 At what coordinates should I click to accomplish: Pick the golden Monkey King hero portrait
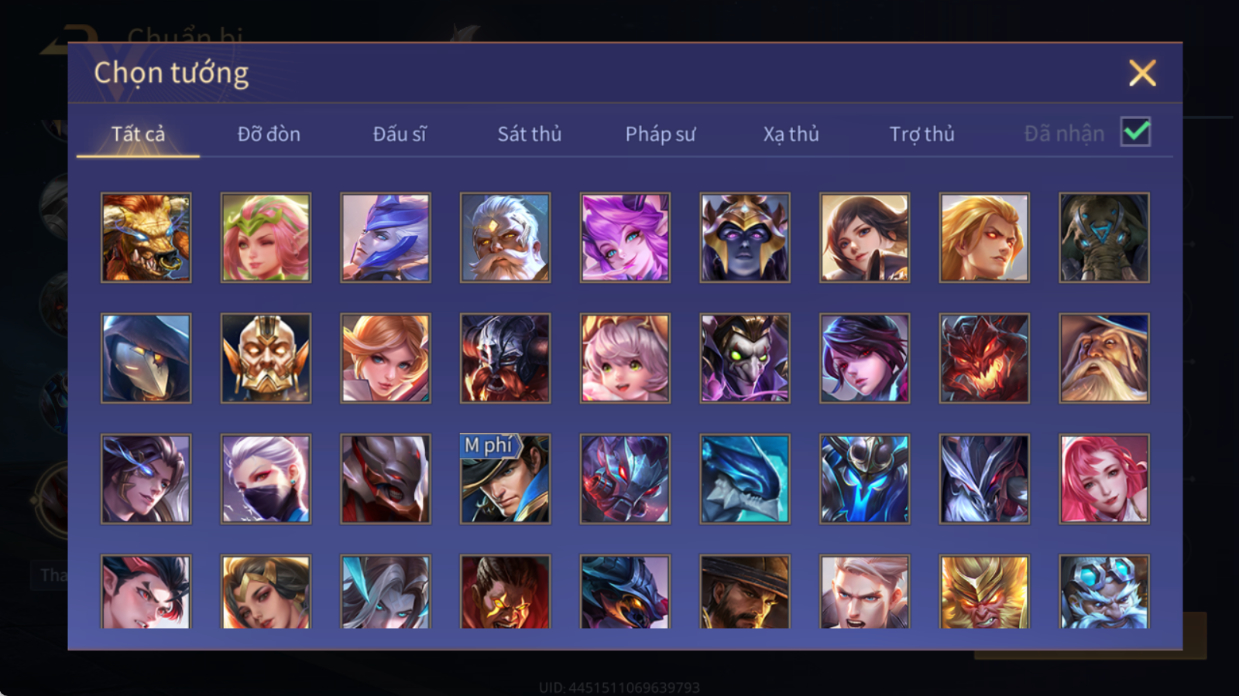click(x=984, y=592)
